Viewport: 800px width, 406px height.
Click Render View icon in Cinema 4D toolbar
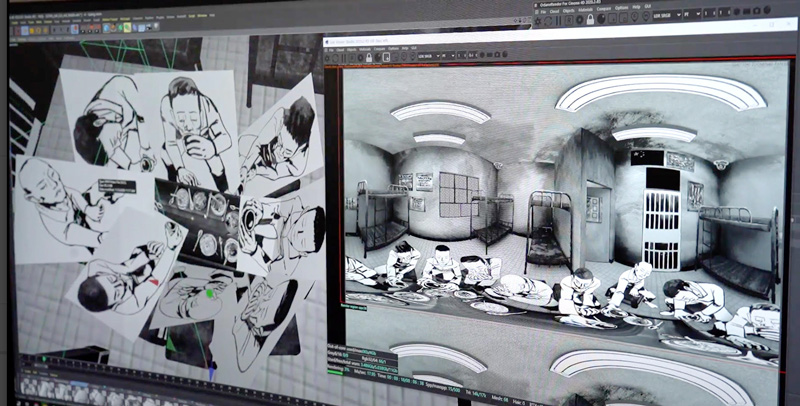tap(83, 29)
